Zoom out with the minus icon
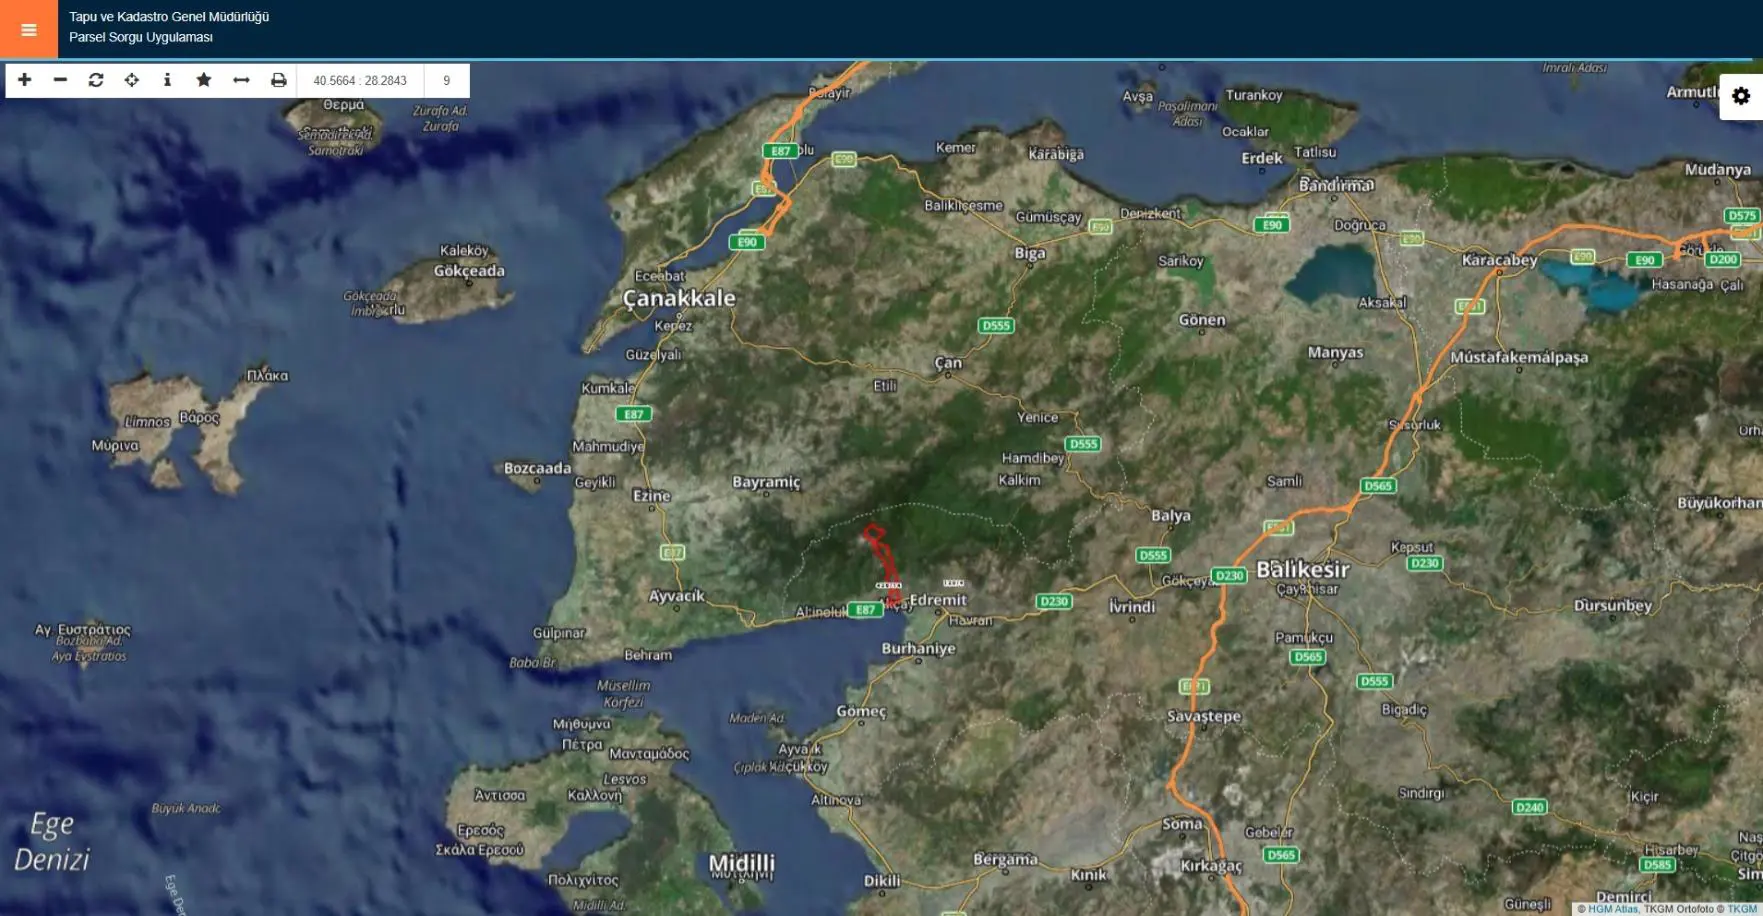 tap(60, 80)
